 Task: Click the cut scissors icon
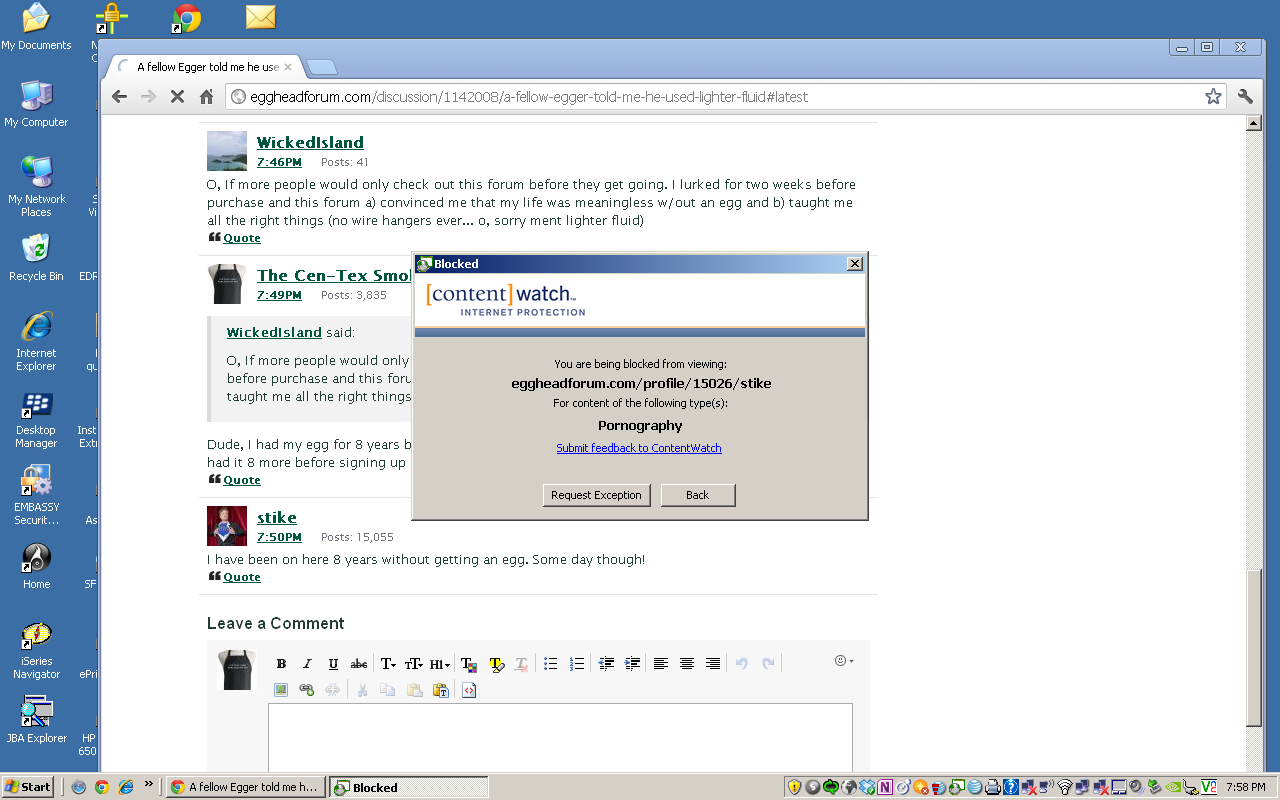[x=362, y=690]
